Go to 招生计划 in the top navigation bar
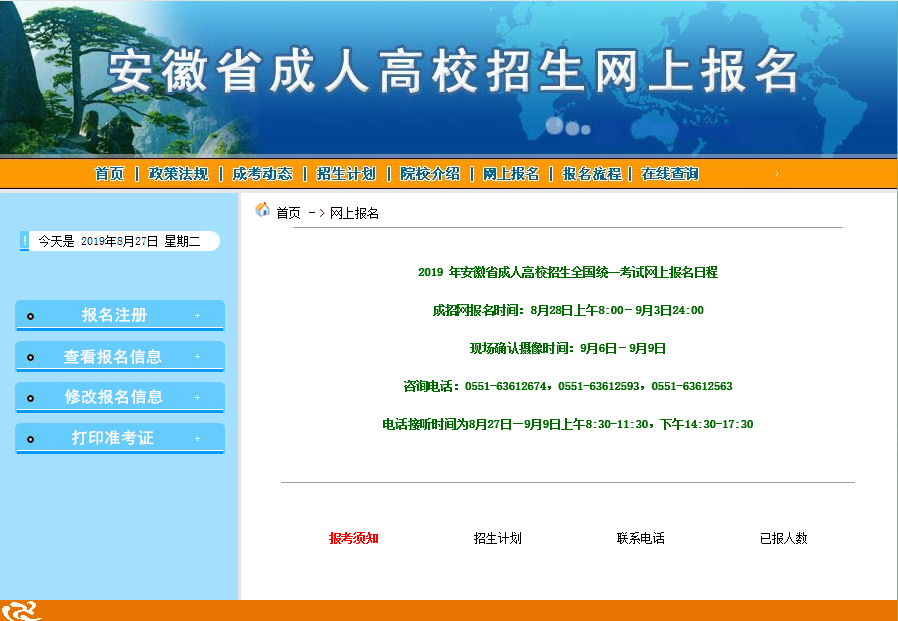898x621 pixels. pyautogui.click(x=346, y=174)
